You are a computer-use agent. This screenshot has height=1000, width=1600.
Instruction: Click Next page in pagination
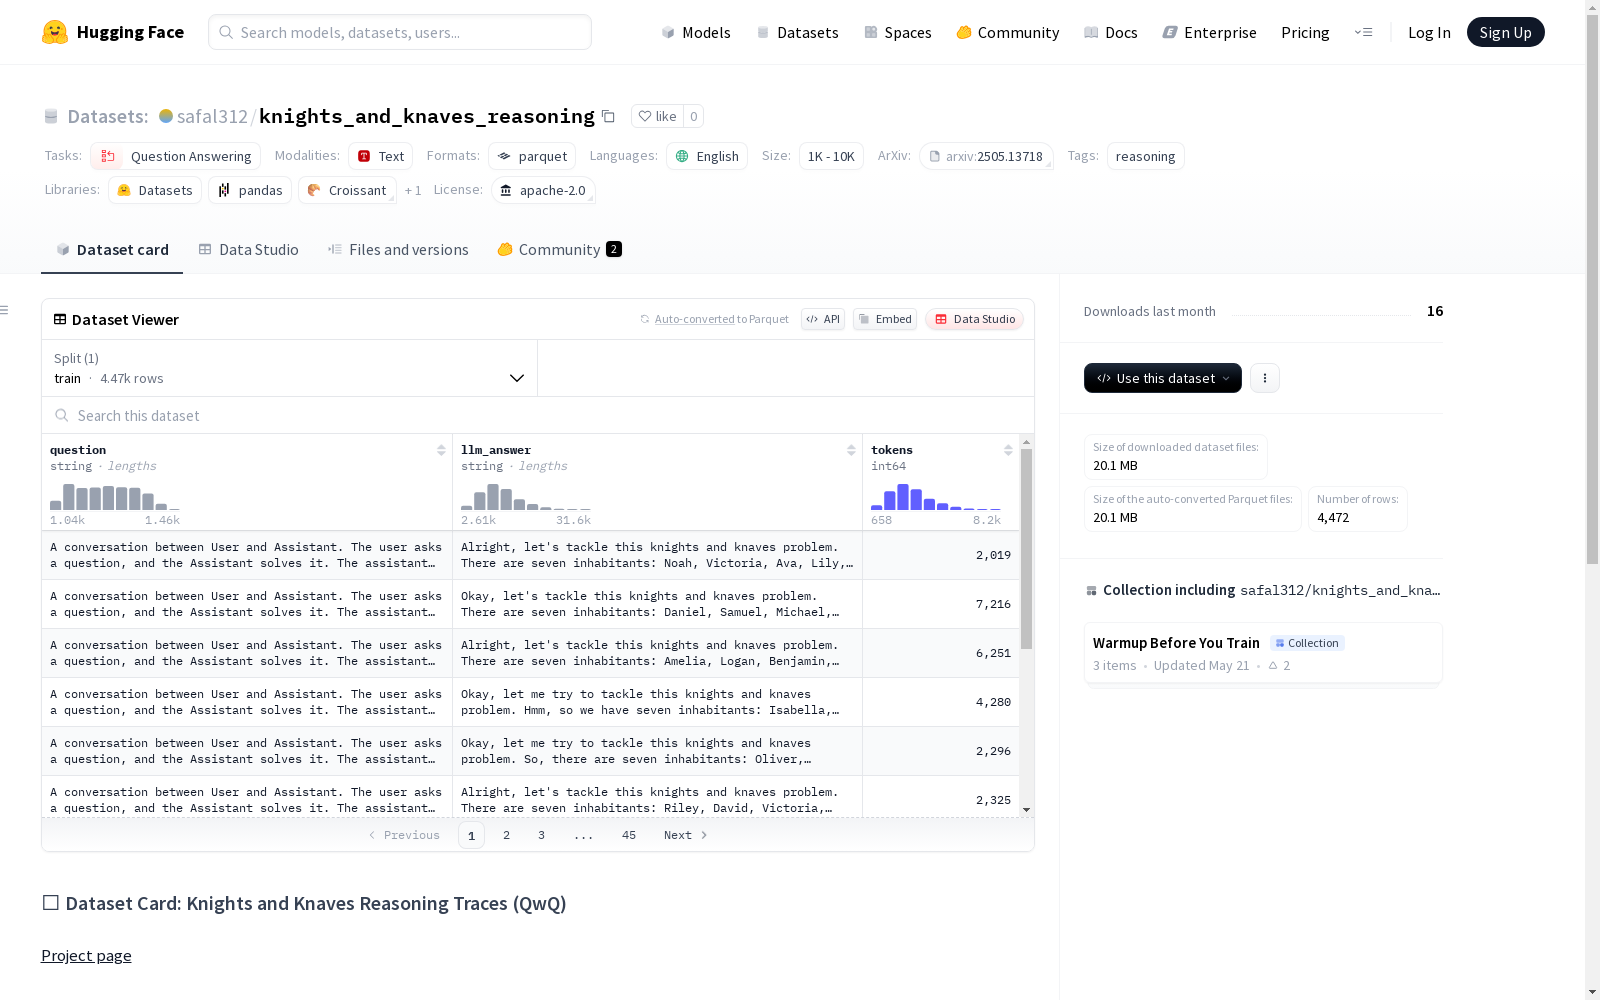(x=686, y=835)
